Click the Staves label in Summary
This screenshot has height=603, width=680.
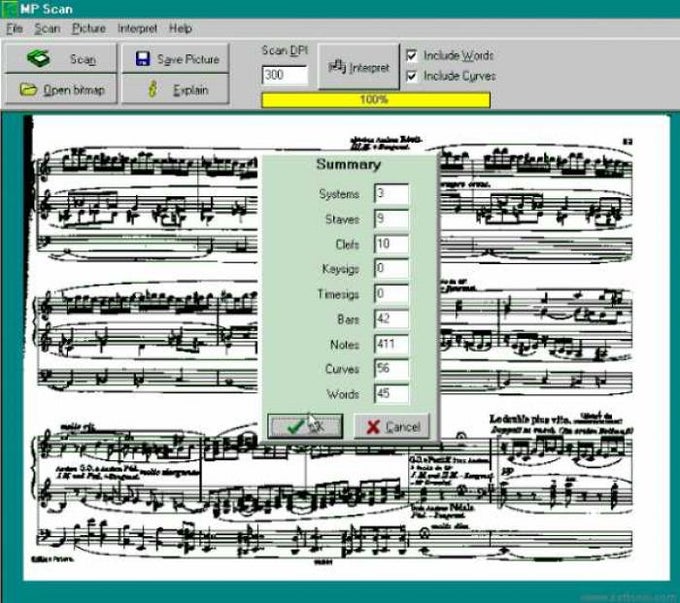click(342, 220)
